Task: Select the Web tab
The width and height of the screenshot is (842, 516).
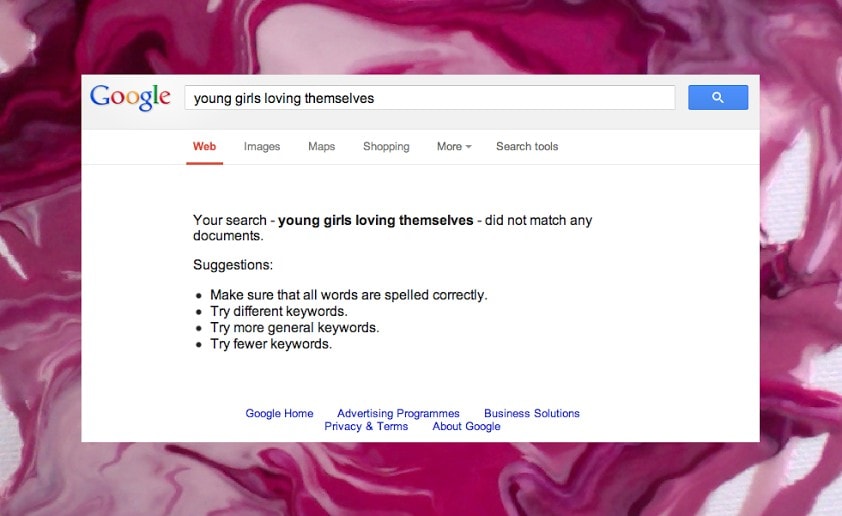Action: coord(204,146)
